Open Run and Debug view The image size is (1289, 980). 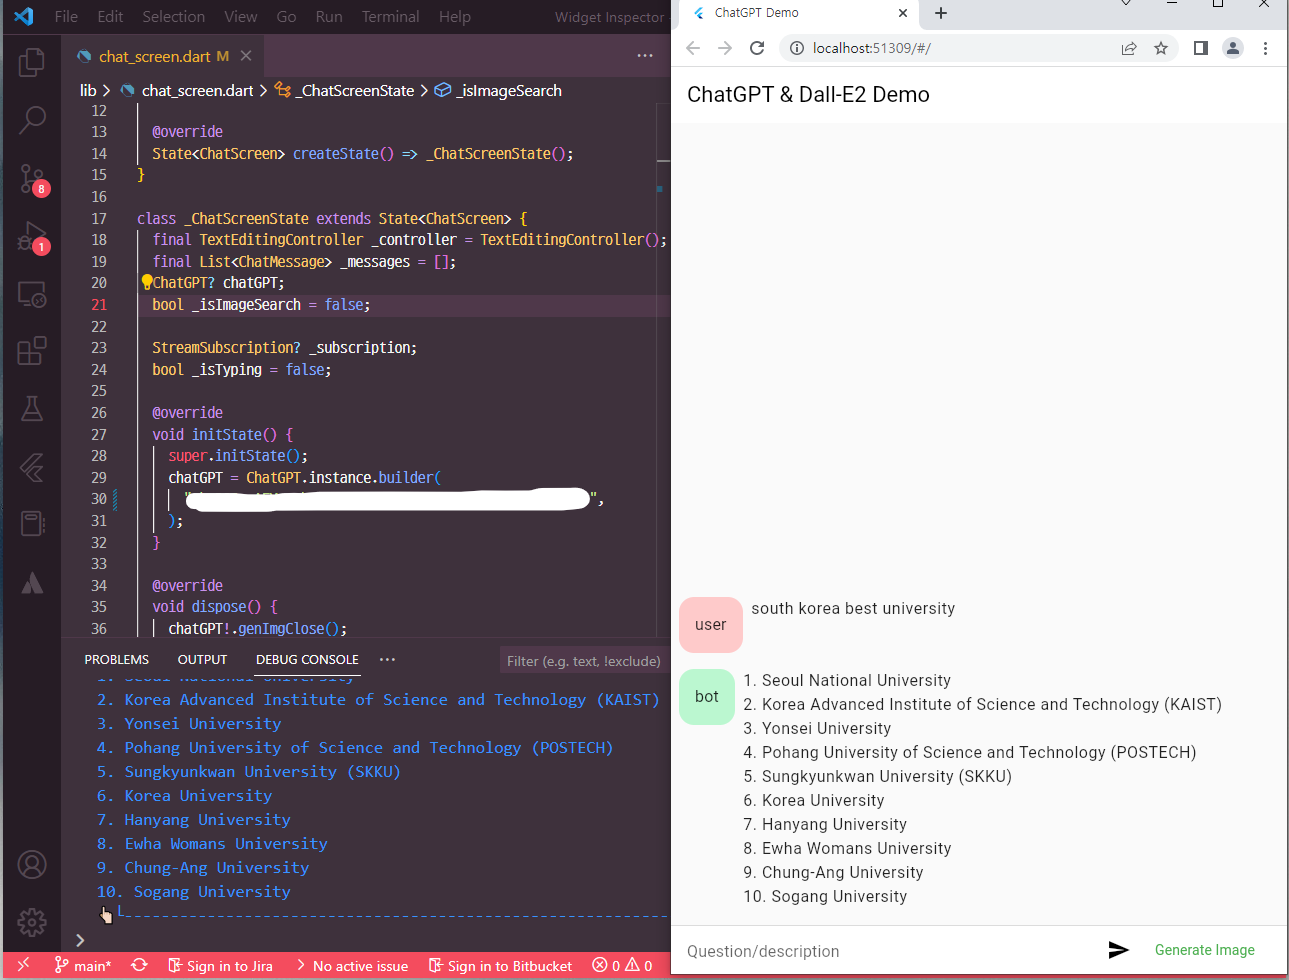(32, 237)
